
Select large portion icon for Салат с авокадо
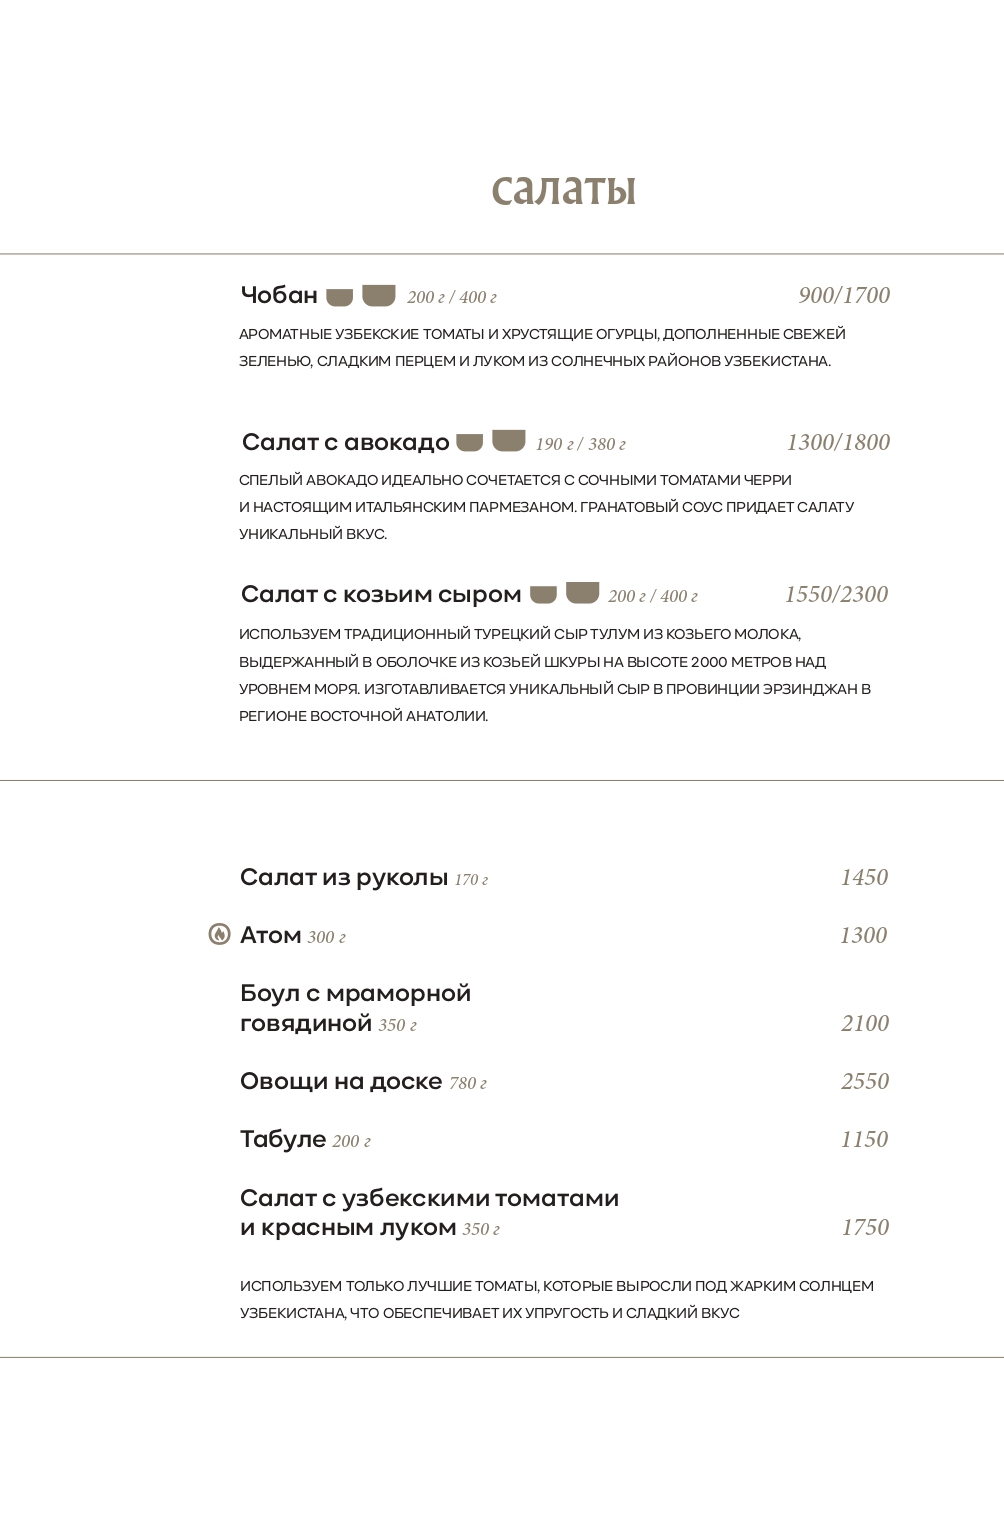tap(509, 440)
